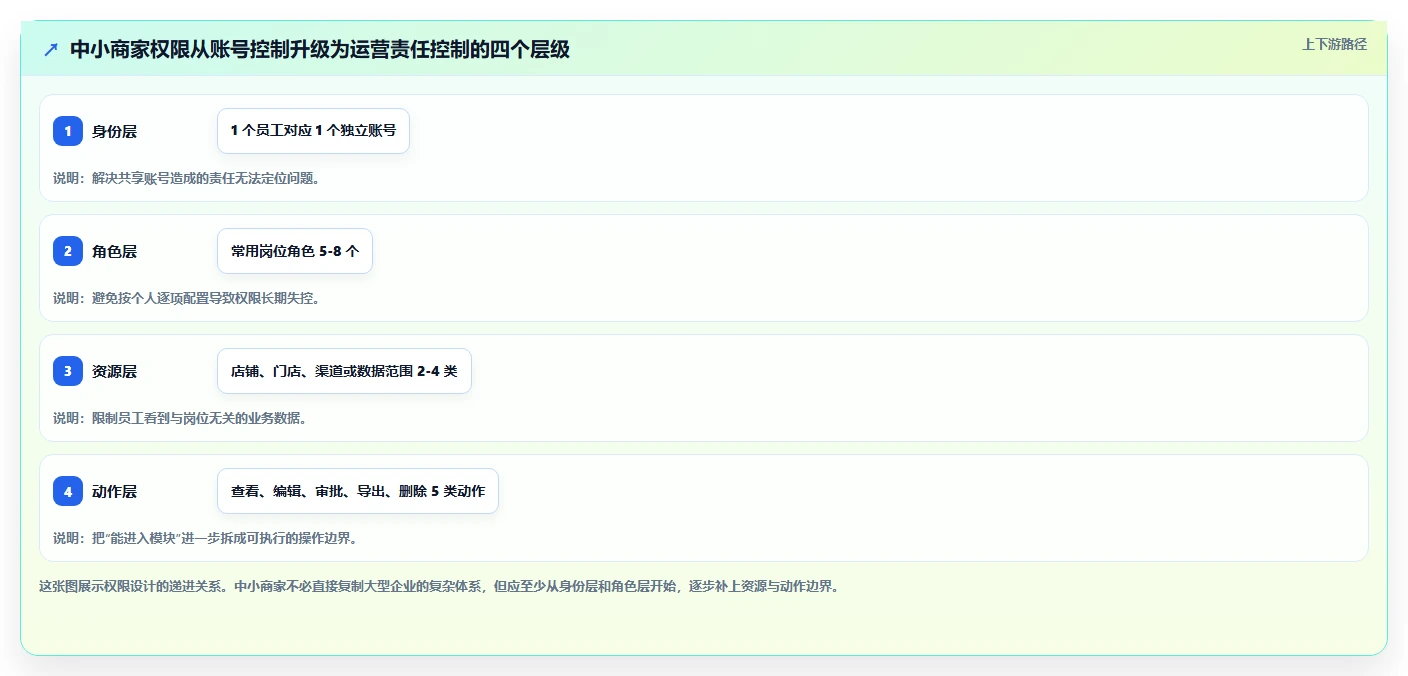
Task: Click the number 4 badge for 动作层
Action: [x=68, y=491]
